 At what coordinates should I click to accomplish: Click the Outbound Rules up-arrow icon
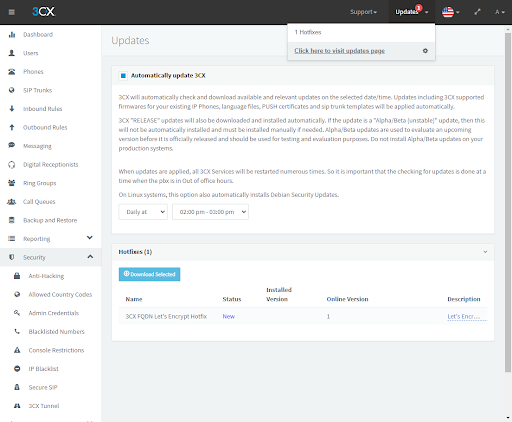(12, 127)
